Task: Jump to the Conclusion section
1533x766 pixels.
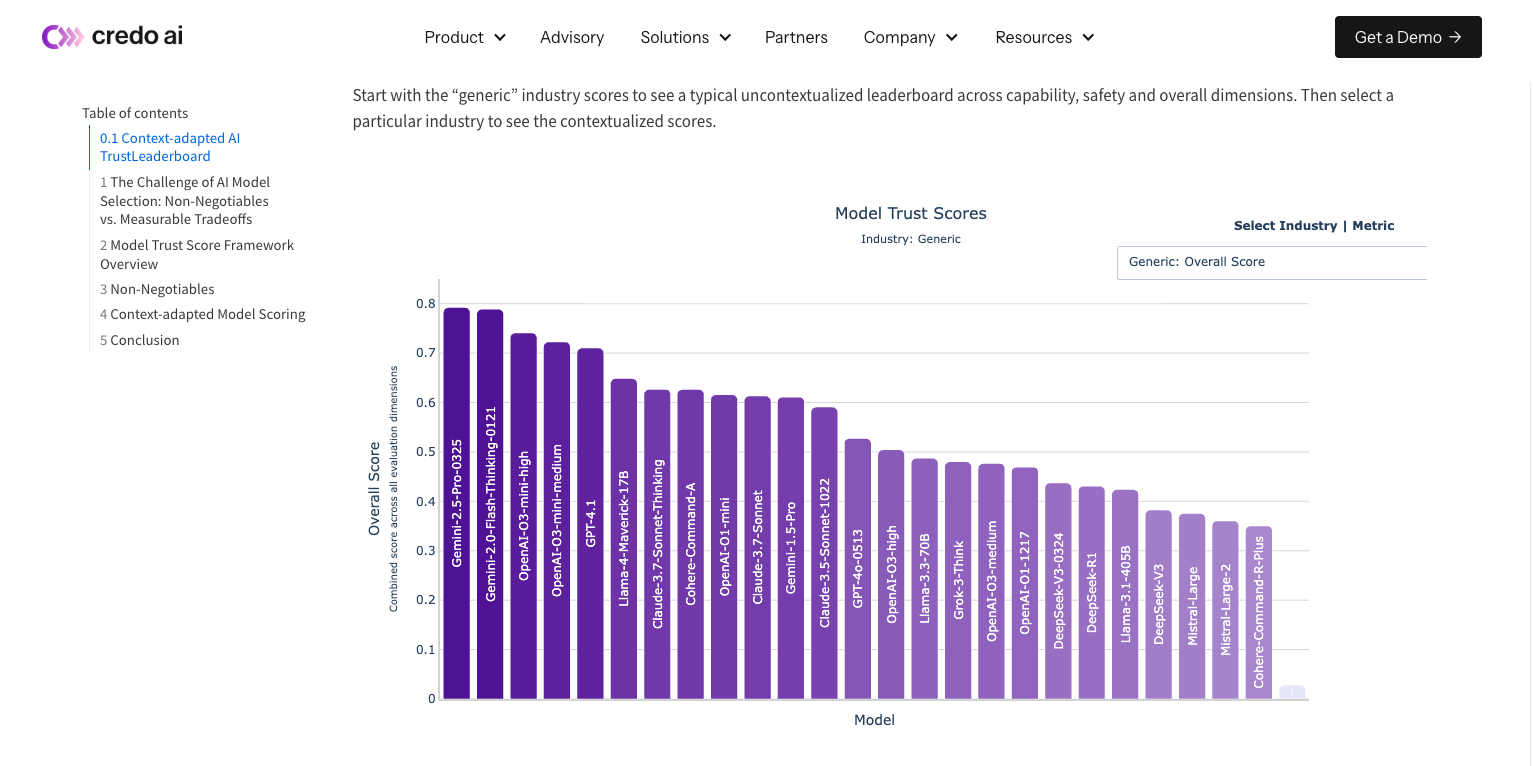Action: coord(140,340)
